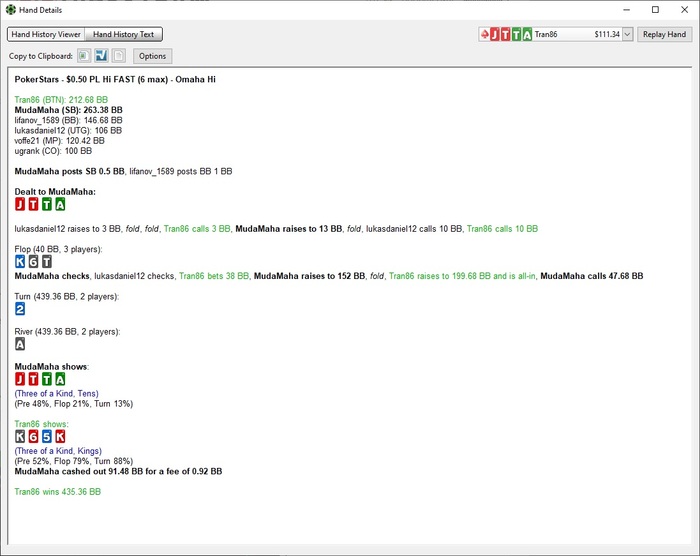Switch to the Hand History Viewer tab
700x556 pixels.
pyautogui.click(x=46, y=34)
